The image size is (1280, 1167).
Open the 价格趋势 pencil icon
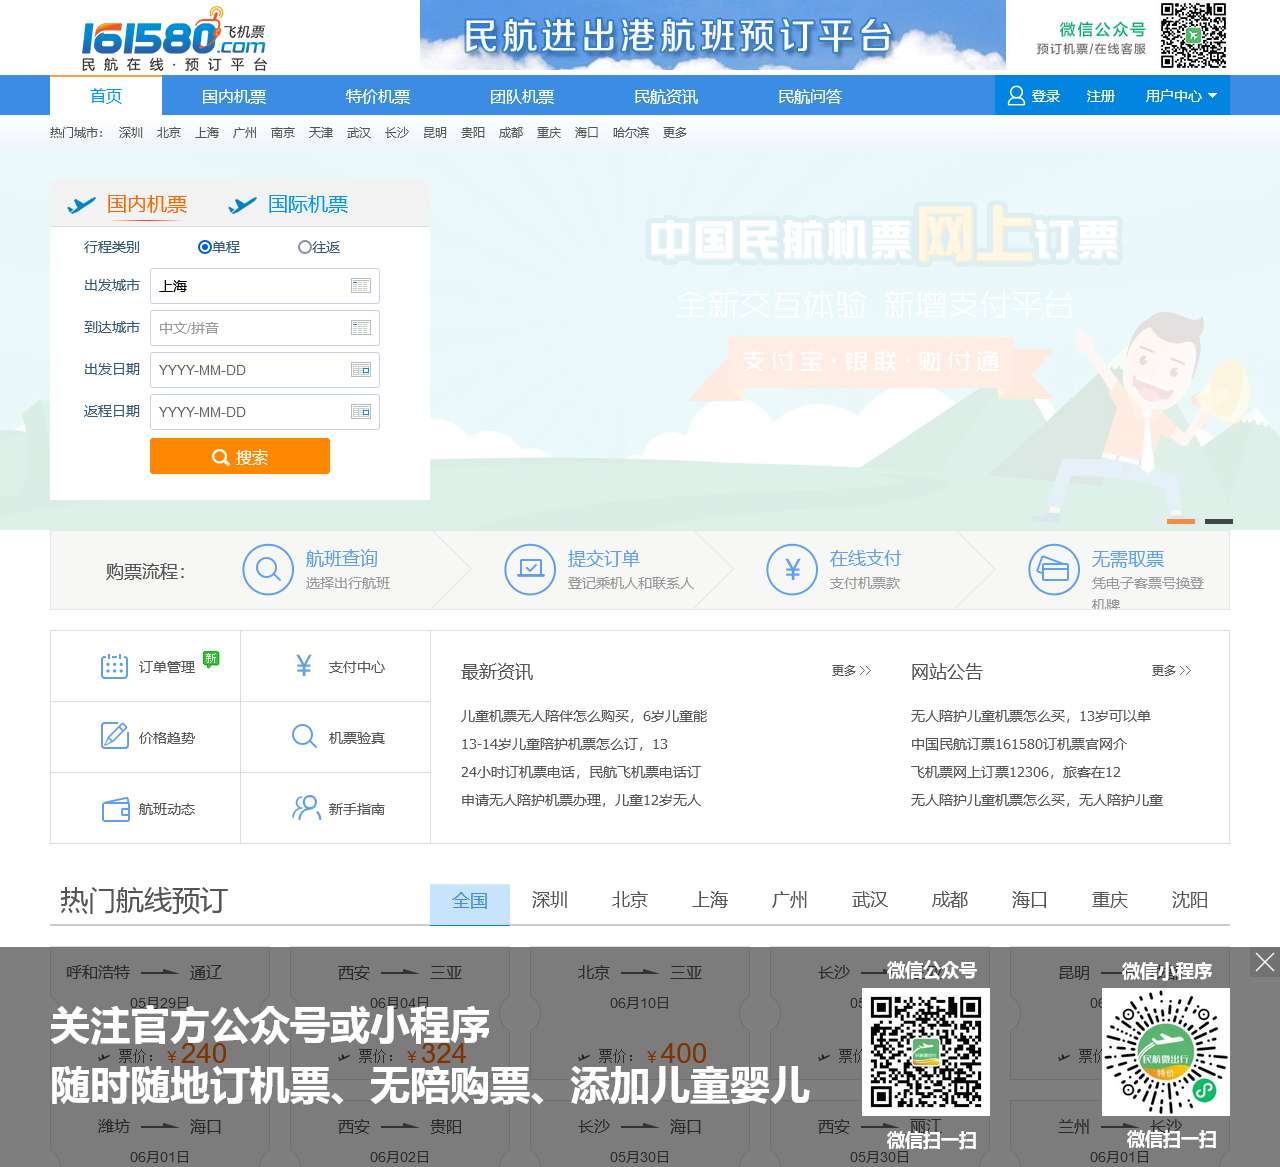114,737
